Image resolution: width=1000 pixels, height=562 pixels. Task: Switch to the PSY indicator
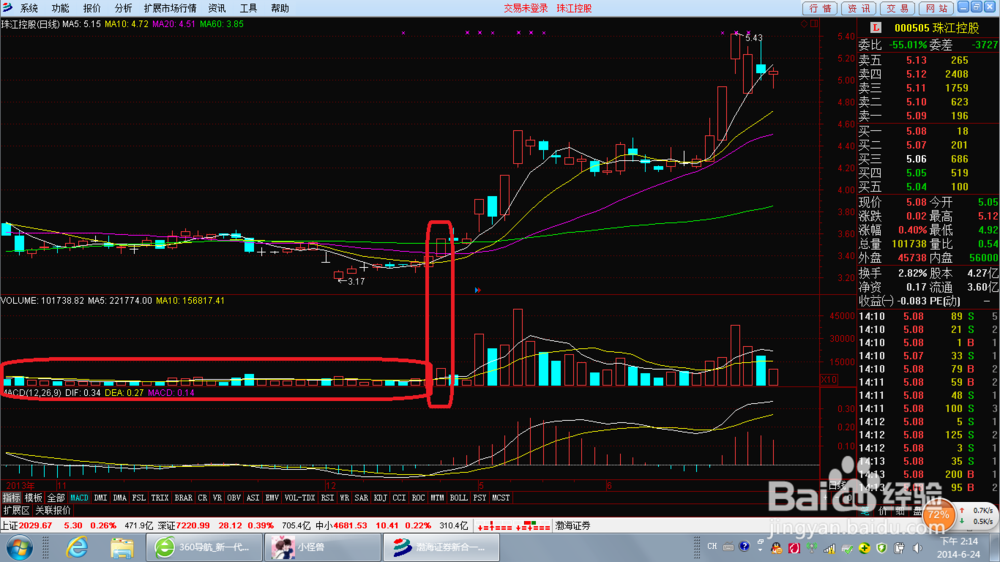[480, 498]
